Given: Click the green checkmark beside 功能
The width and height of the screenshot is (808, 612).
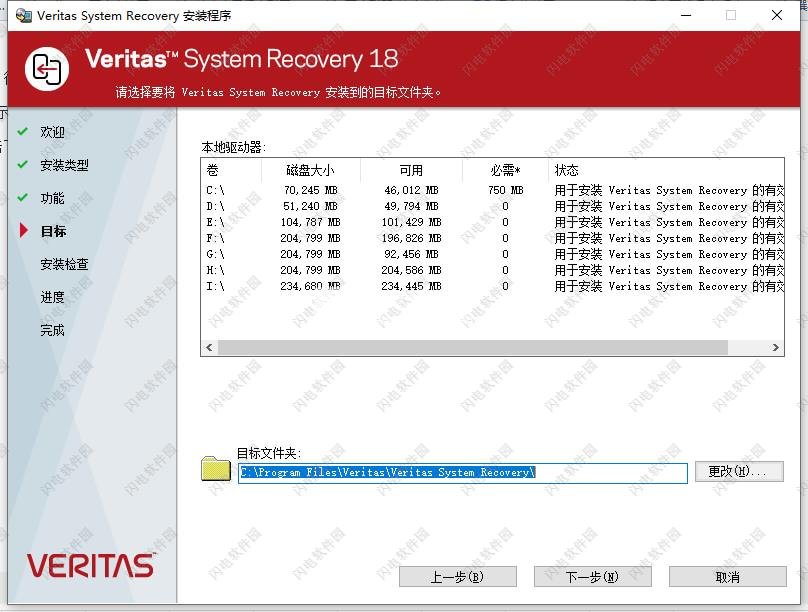Looking at the screenshot, I should click(22, 197).
